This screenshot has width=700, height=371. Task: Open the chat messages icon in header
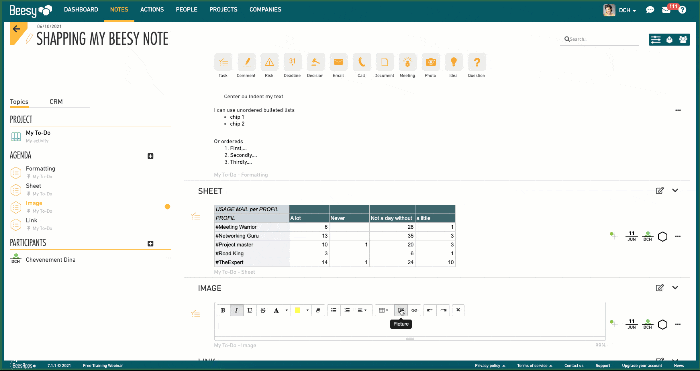coord(650,10)
